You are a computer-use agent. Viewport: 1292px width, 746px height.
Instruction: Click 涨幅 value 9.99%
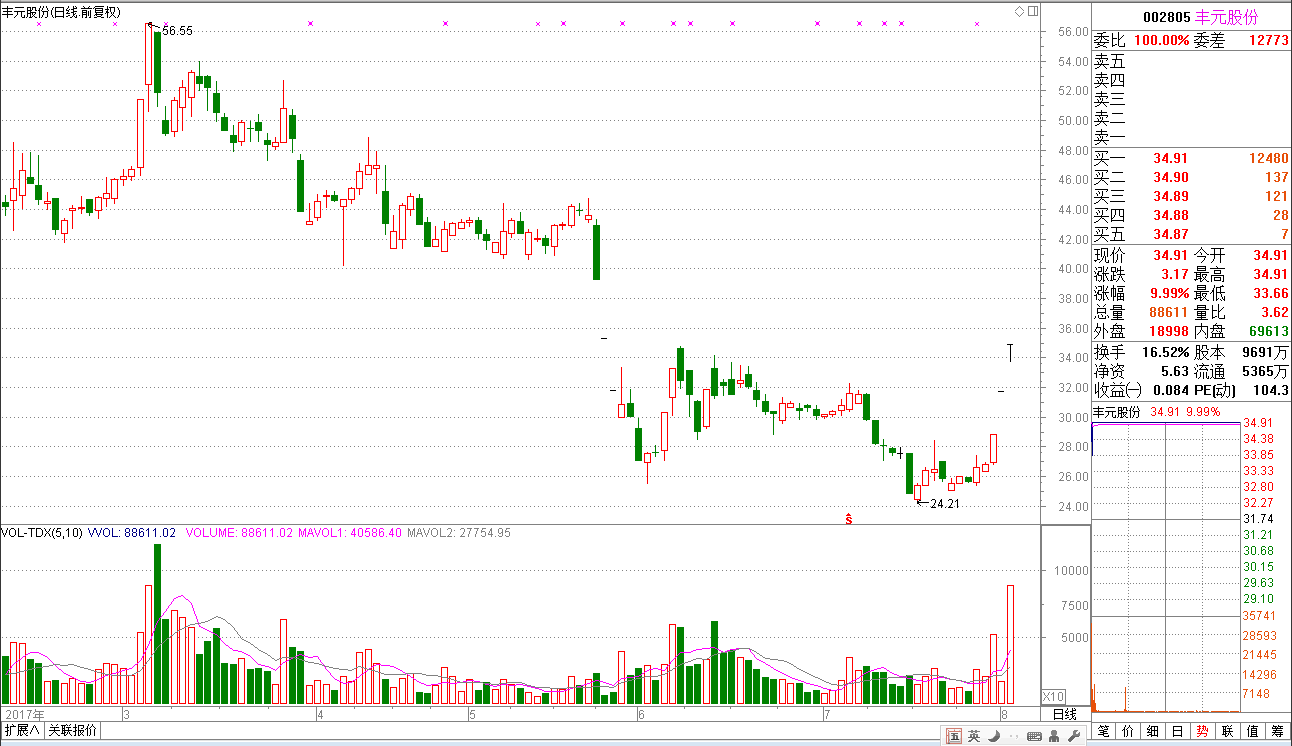tap(1168, 294)
